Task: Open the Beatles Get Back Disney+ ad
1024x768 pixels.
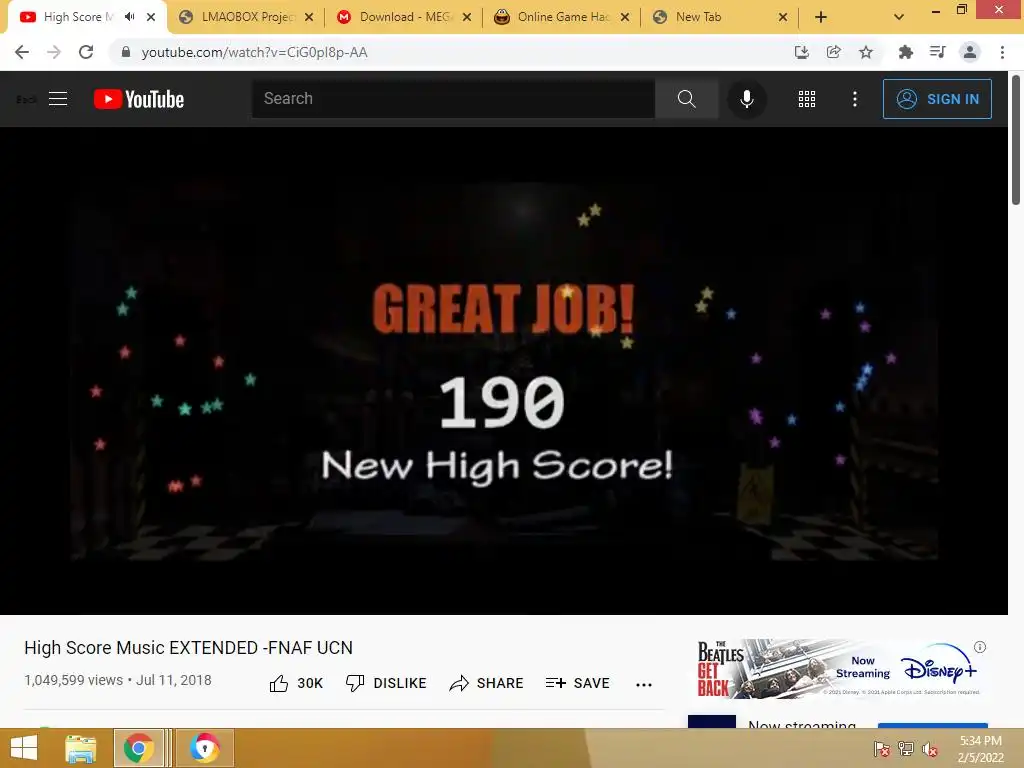Action: (839, 669)
